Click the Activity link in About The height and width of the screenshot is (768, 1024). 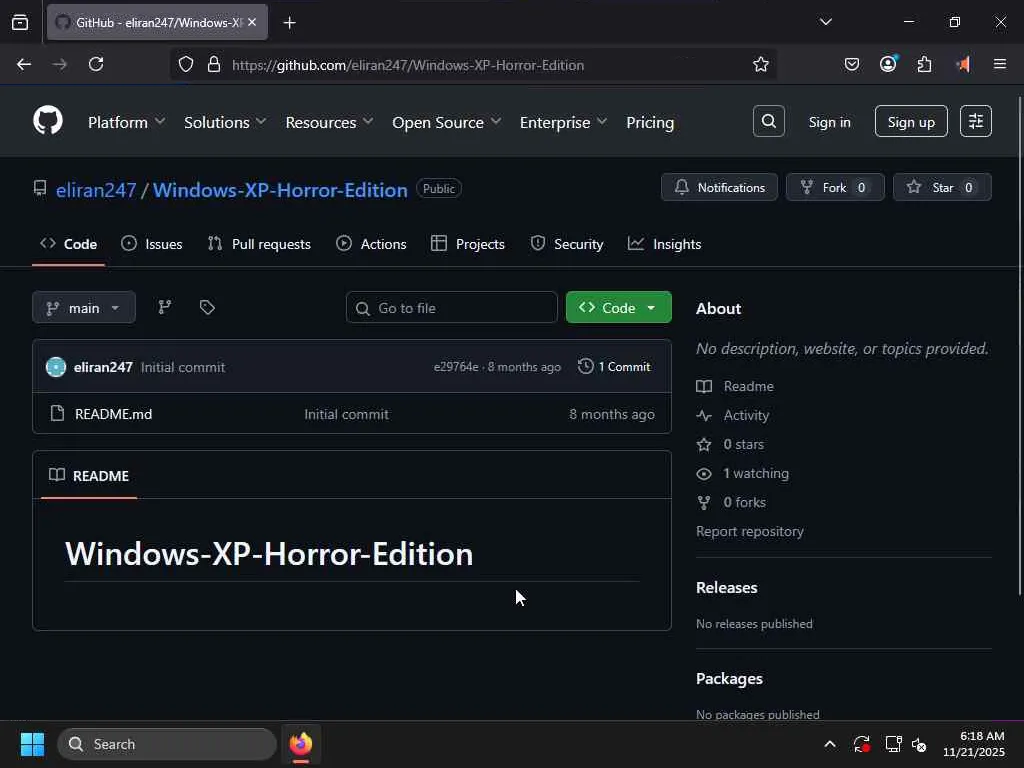(x=746, y=415)
